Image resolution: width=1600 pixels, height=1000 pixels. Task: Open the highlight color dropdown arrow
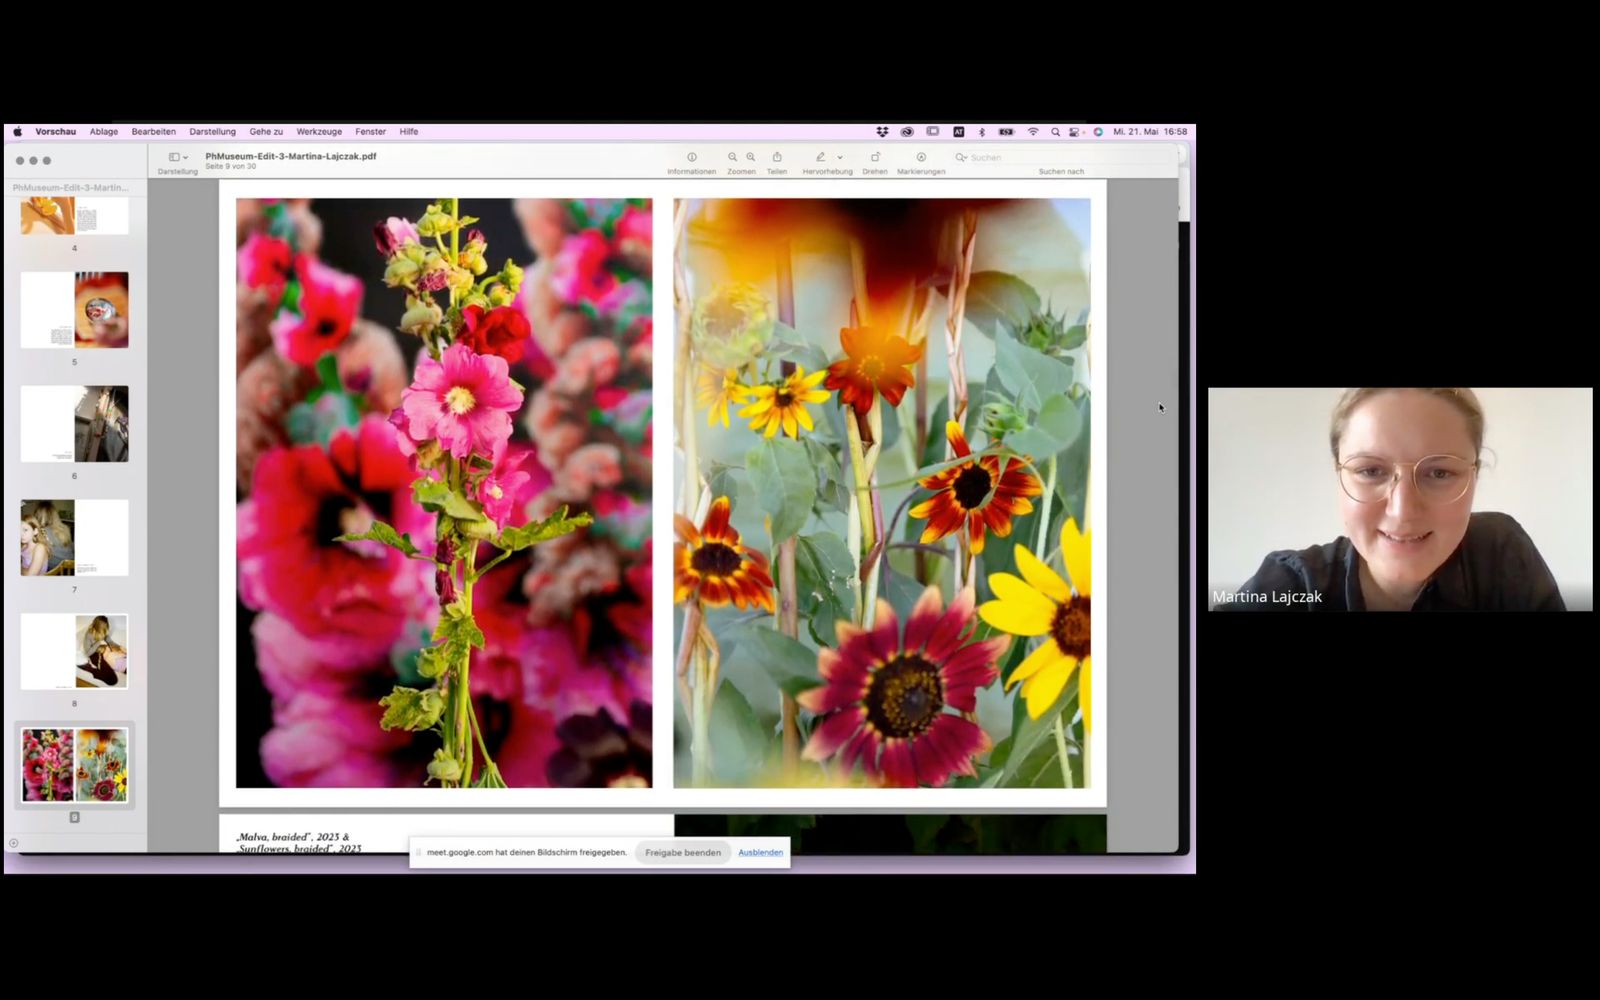click(840, 158)
